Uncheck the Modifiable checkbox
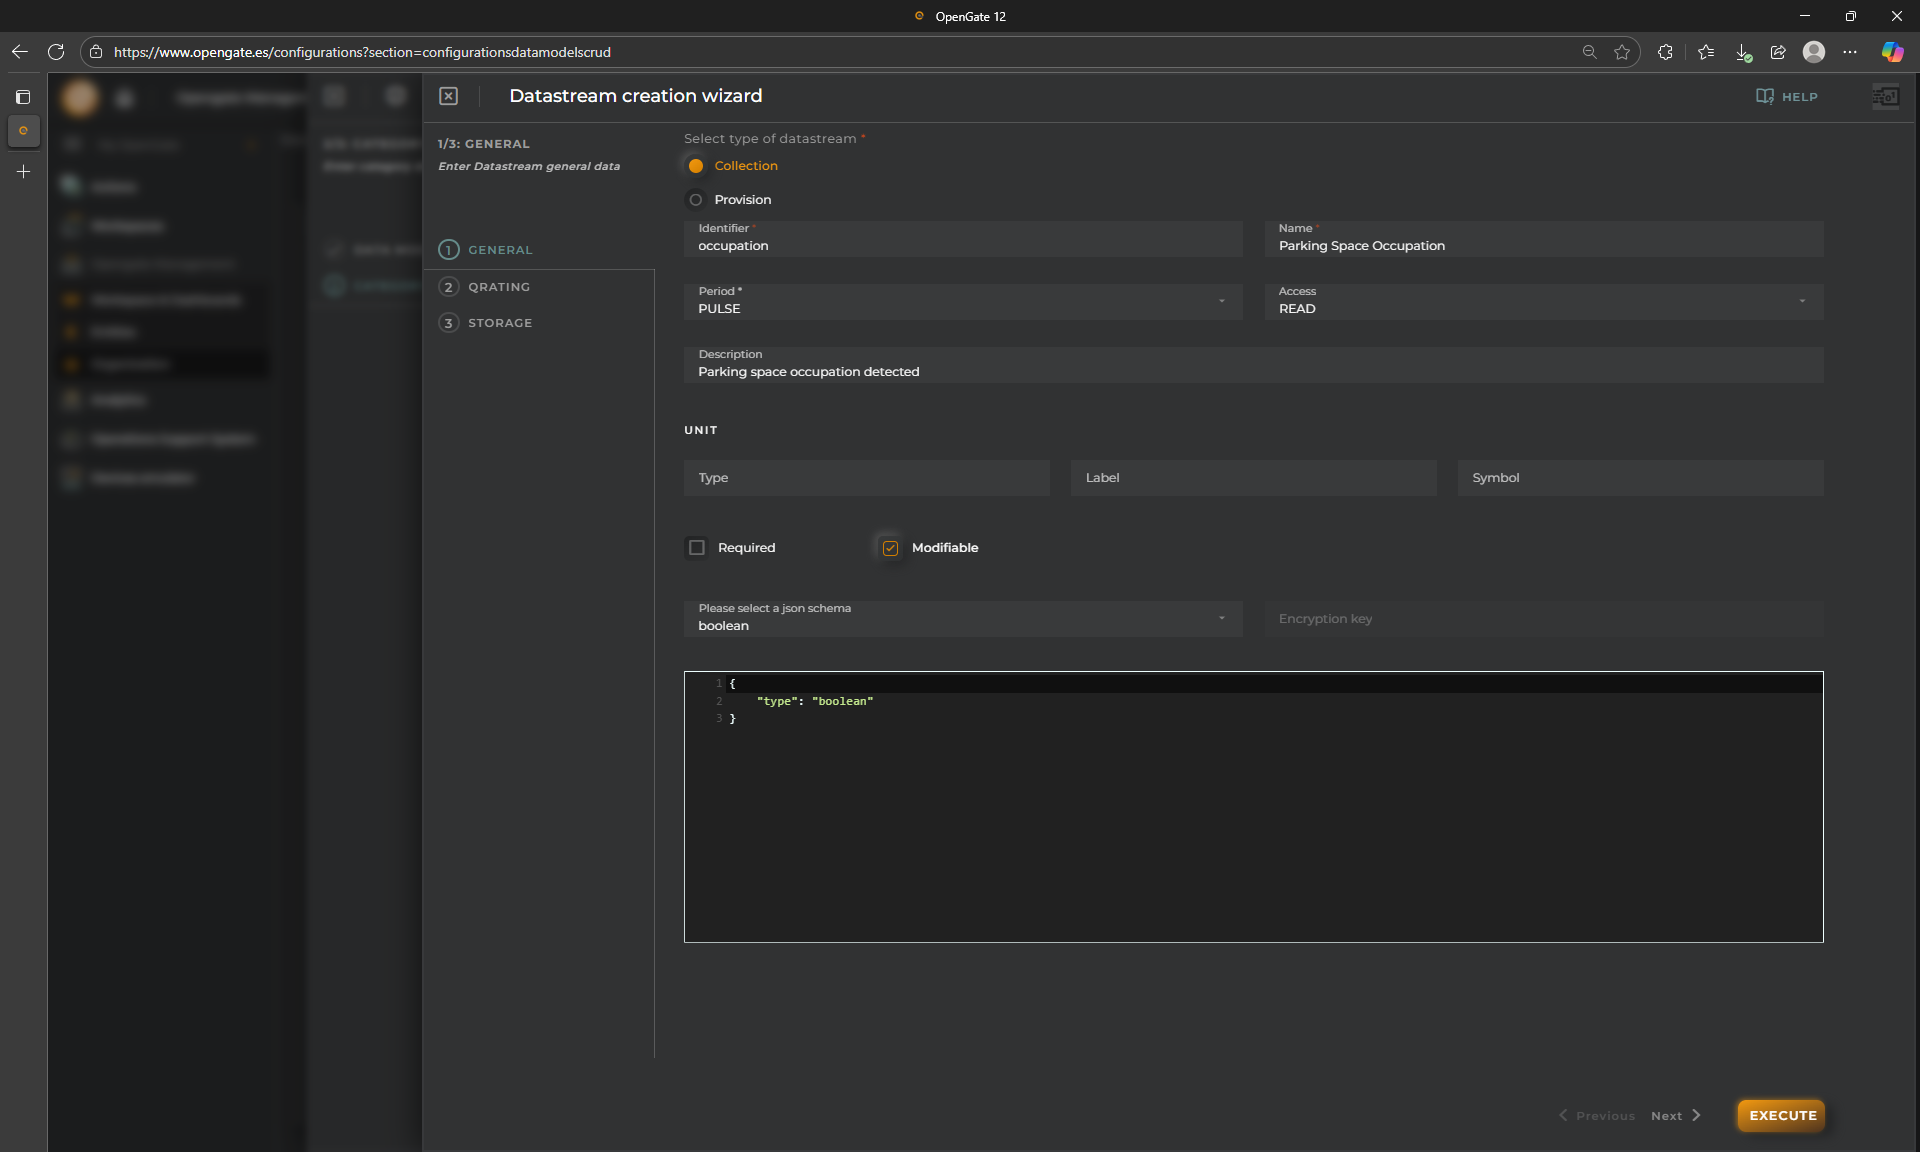 coord(890,548)
